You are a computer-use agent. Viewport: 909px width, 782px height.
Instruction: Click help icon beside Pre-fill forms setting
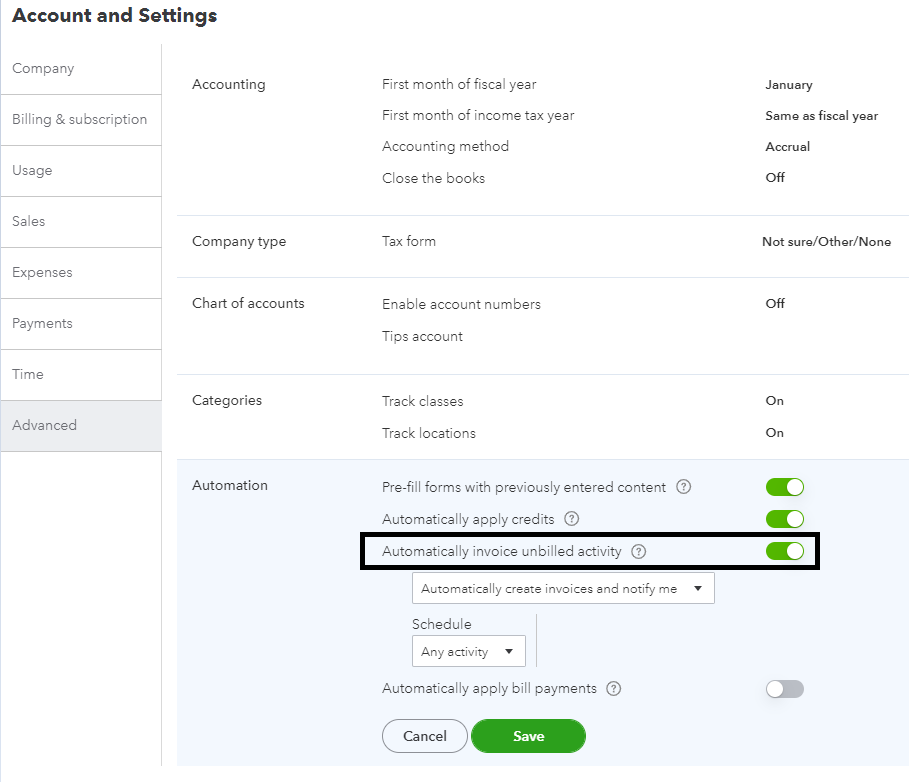click(x=683, y=488)
